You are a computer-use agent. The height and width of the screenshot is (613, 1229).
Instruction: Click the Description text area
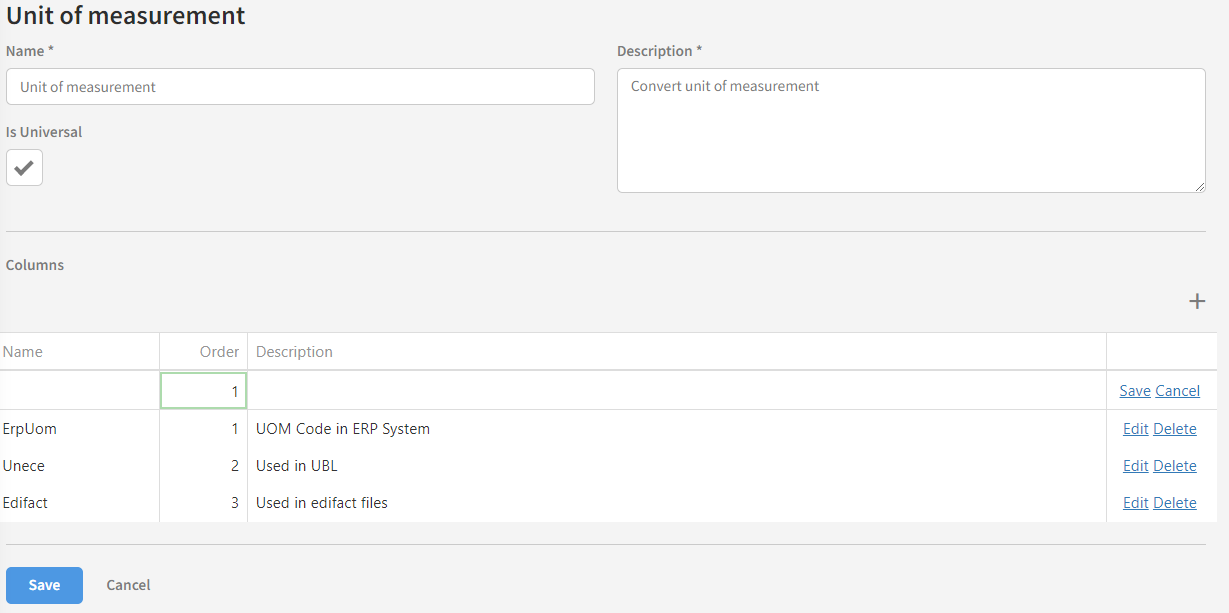(x=910, y=130)
